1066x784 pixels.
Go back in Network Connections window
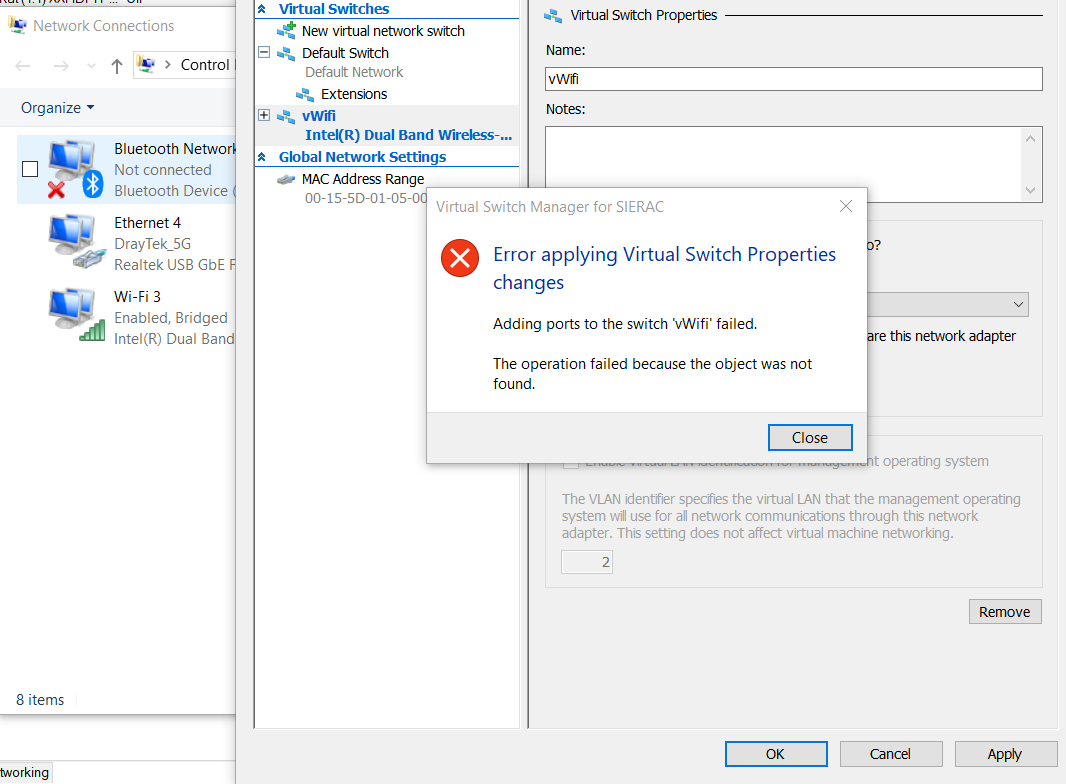(x=23, y=66)
